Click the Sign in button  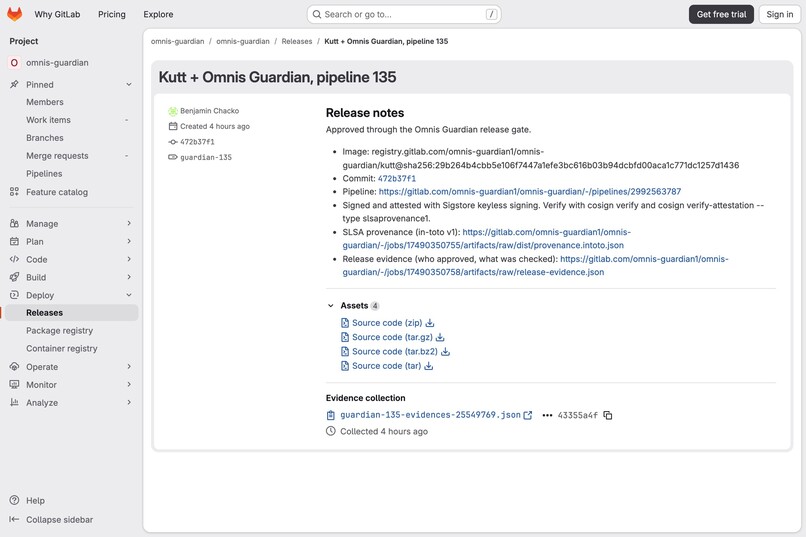click(779, 14)
